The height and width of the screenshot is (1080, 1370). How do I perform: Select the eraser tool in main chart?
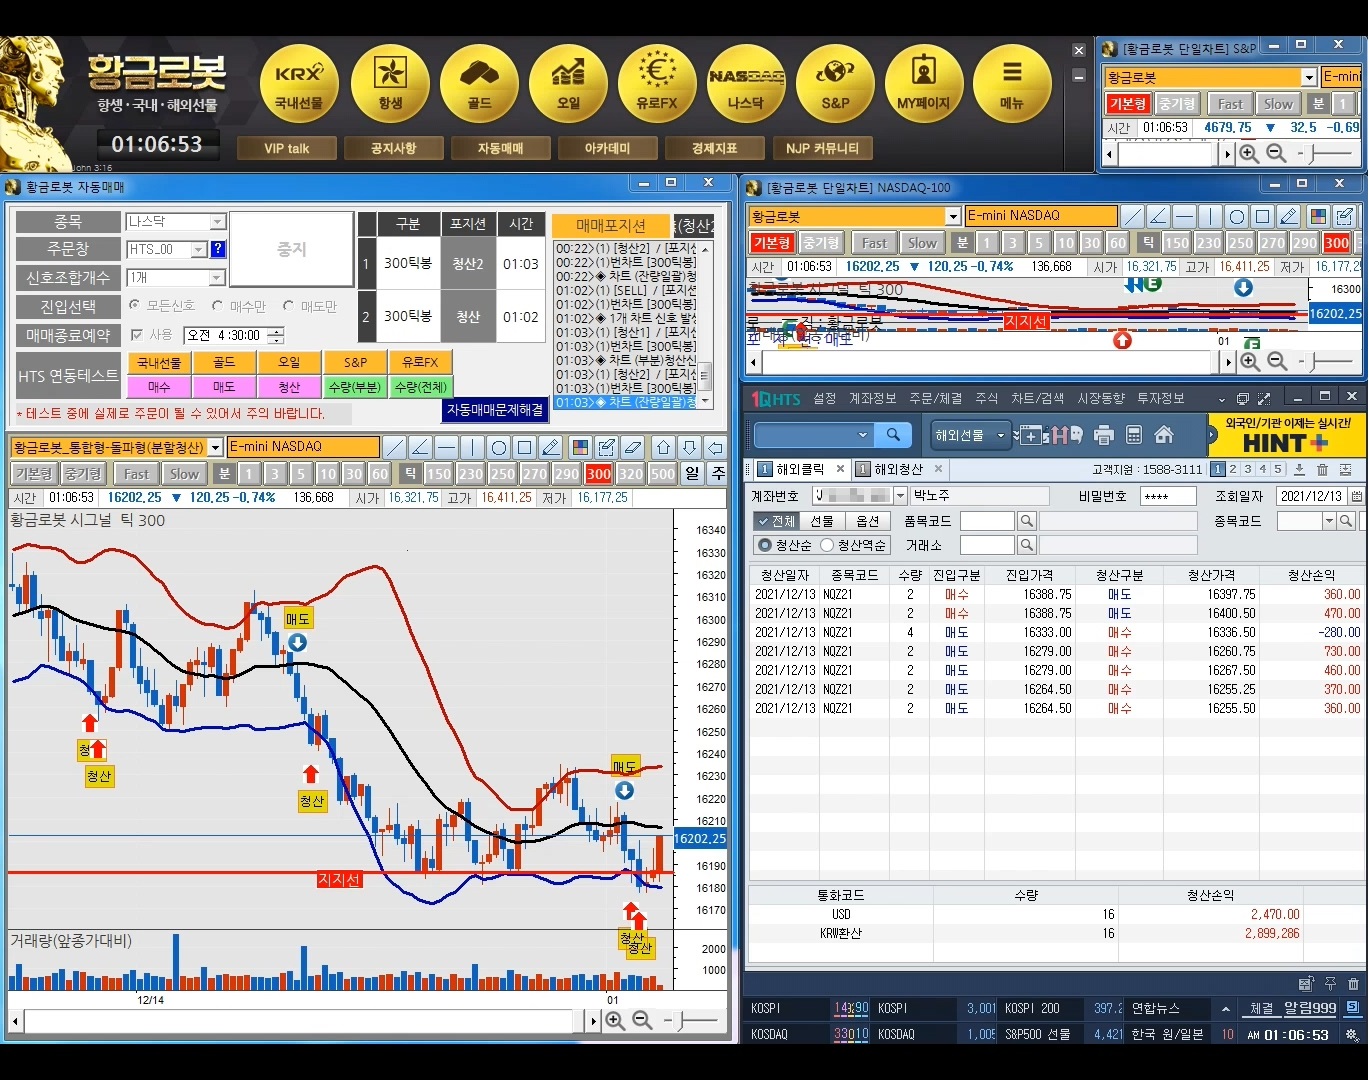[x=632, y=447]
